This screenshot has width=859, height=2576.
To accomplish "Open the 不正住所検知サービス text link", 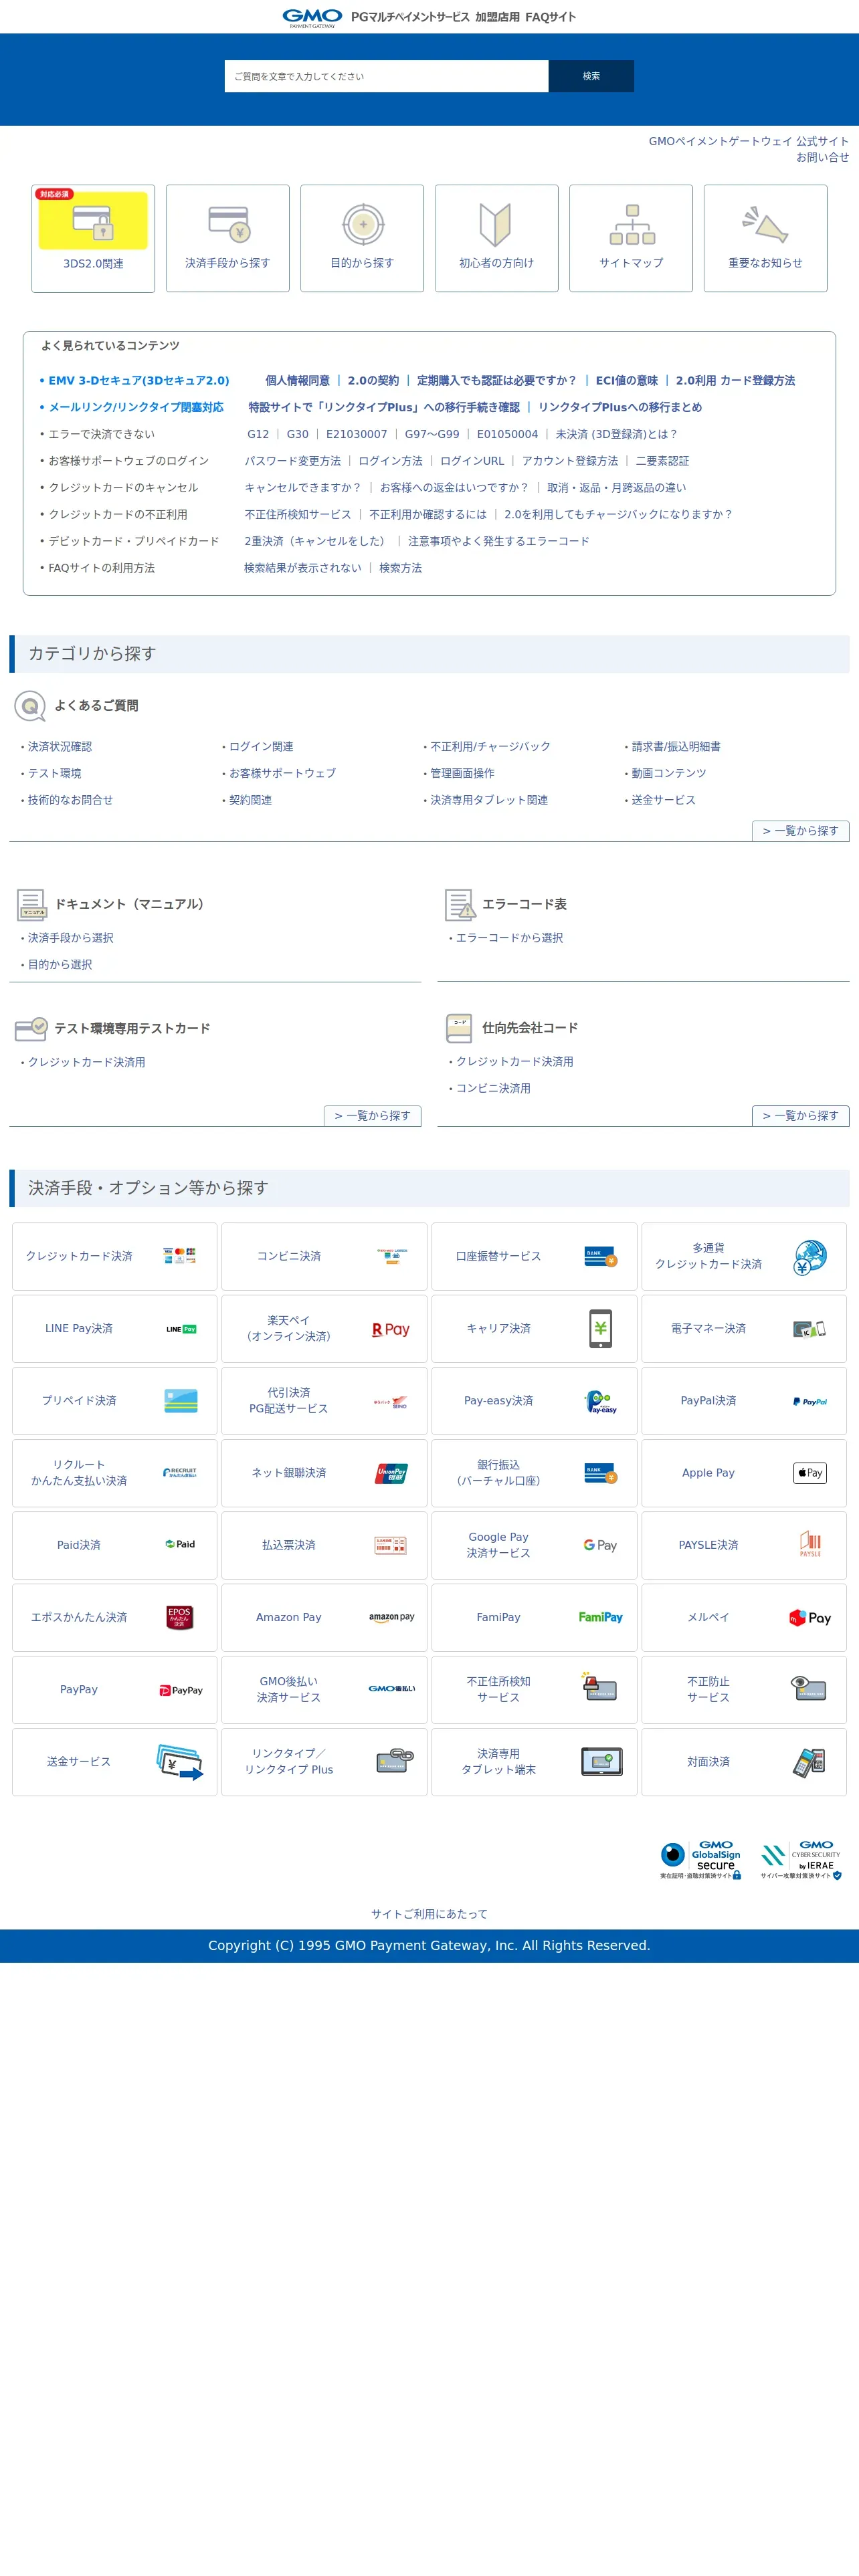I will [298, 514].
